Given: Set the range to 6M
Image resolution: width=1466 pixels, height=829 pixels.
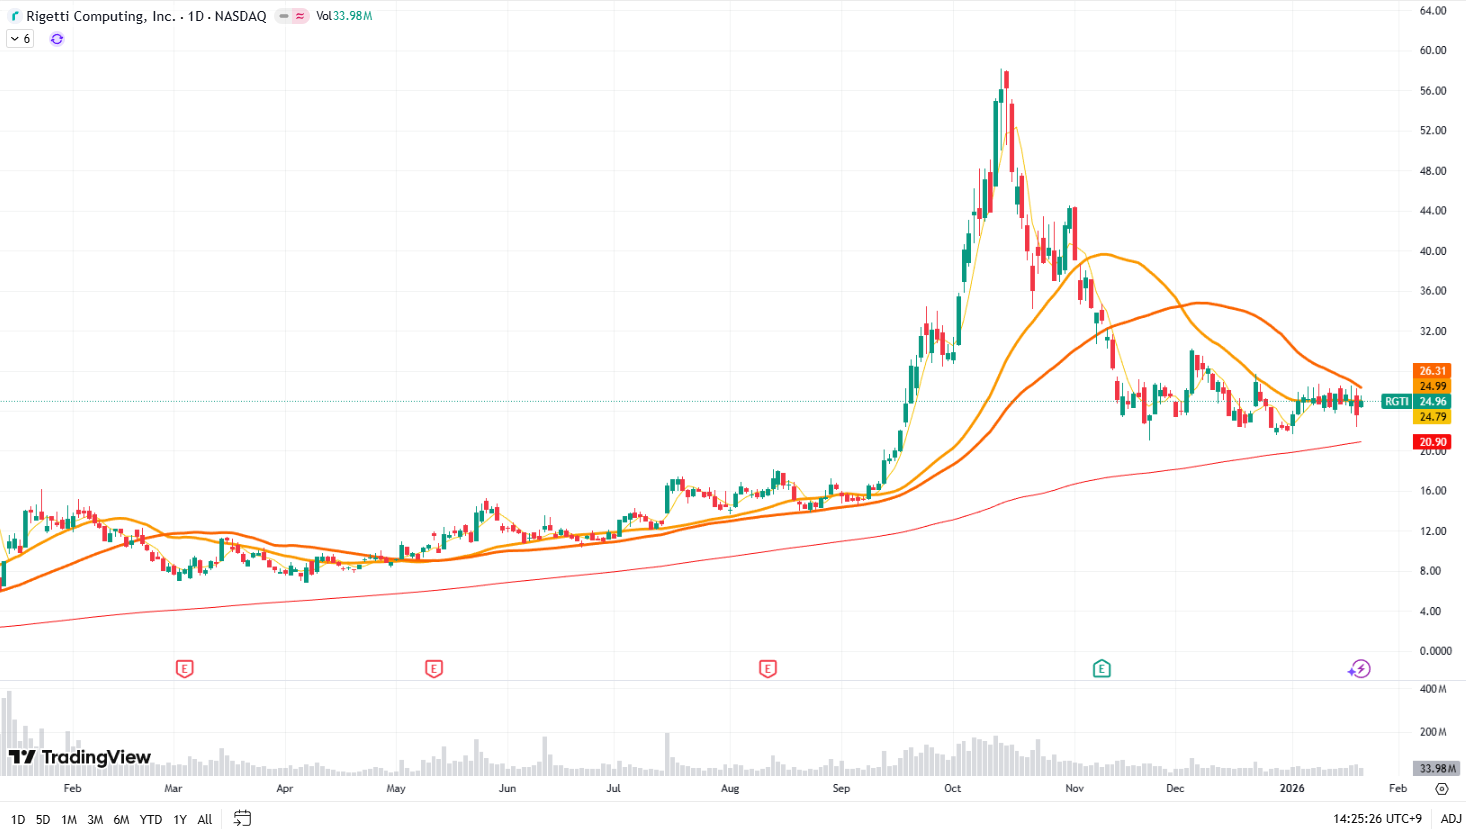Looking at the screenshot, I should pyautogui.click(x=121, y=819).
